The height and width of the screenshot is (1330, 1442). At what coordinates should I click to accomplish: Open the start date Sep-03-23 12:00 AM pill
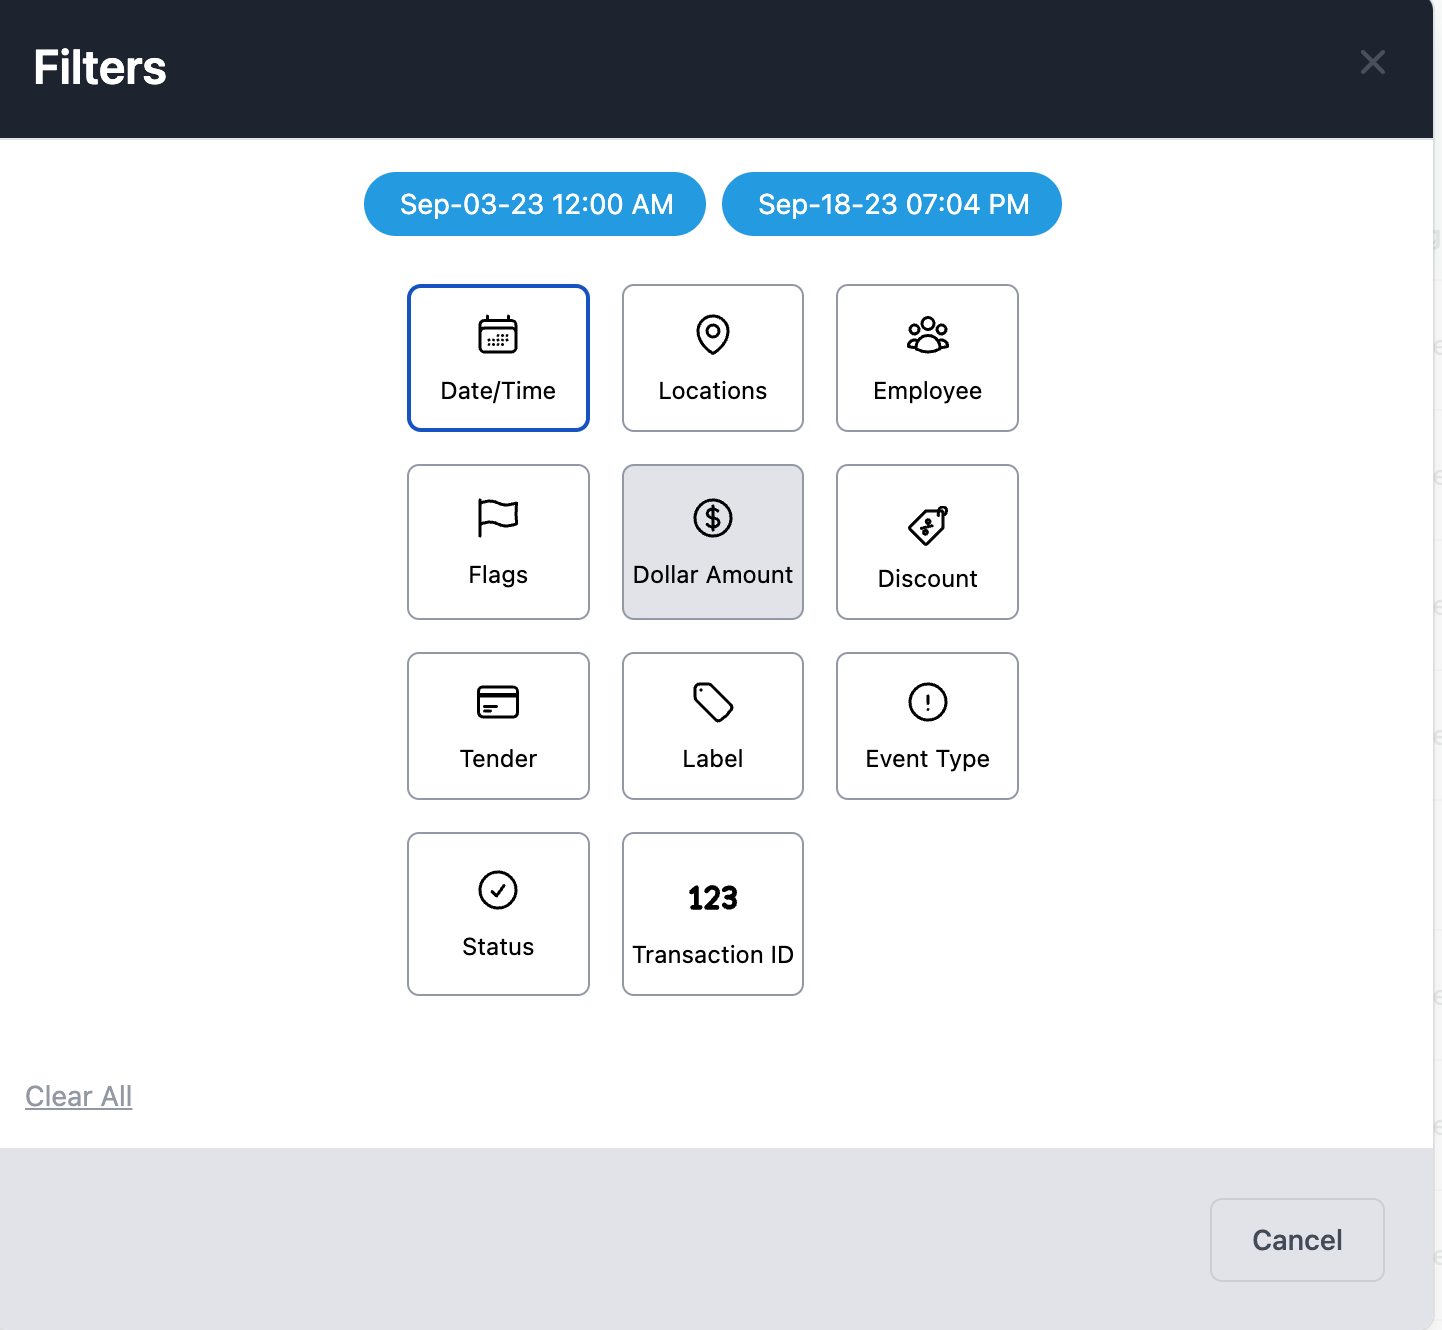pyautogui.click(x=535, y=204)
